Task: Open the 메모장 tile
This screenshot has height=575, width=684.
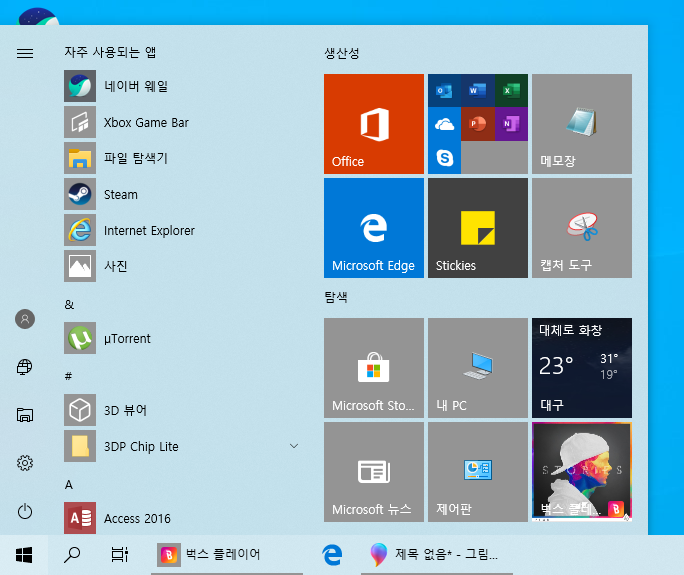Action: pos(582,124)
